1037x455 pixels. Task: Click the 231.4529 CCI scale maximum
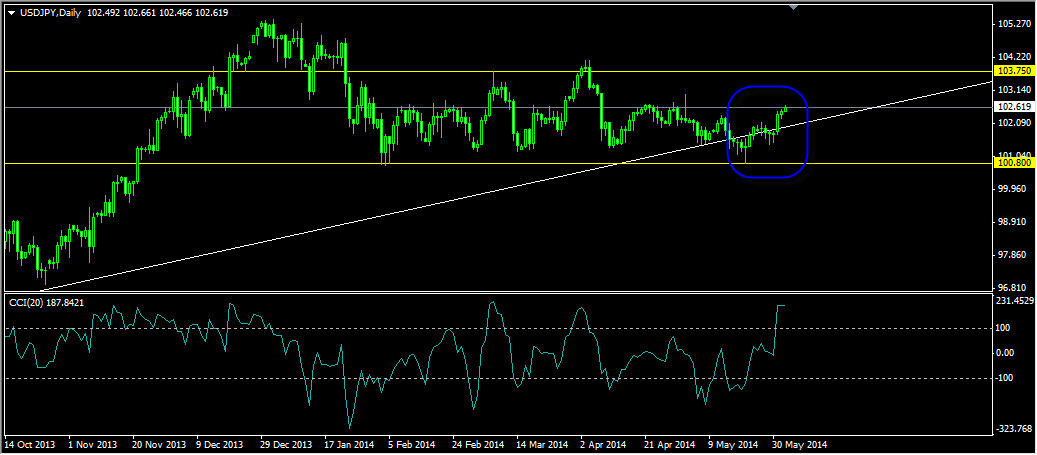point(1015,301)
